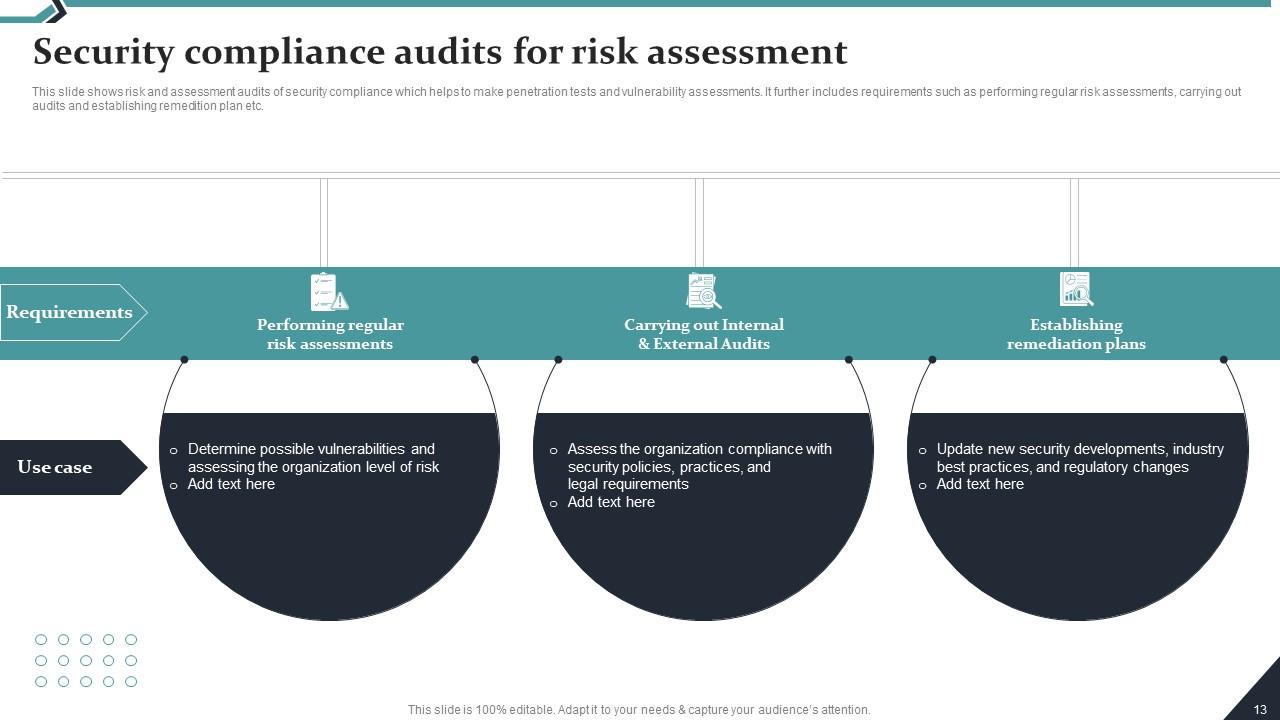Click the risk assessment checklist icon
1280x720 pixels.
[329, 292]
